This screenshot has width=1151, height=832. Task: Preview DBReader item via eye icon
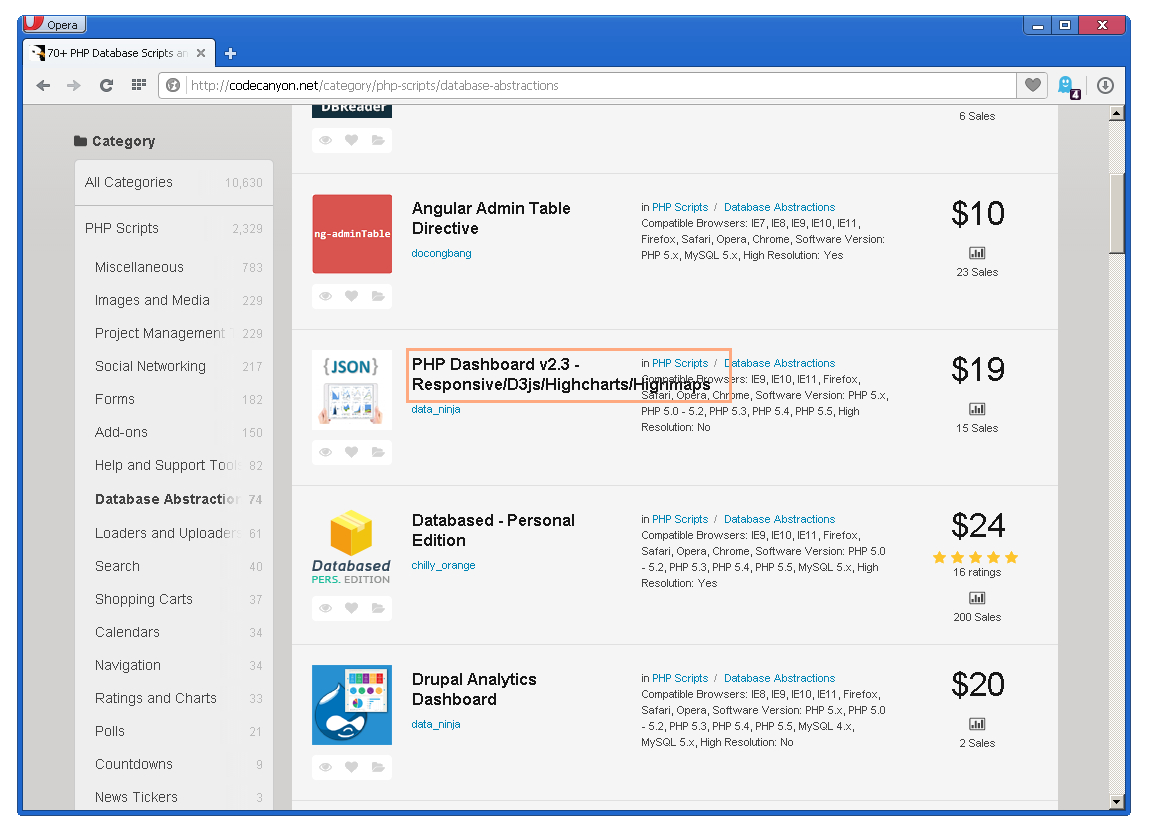pos(325,140)
